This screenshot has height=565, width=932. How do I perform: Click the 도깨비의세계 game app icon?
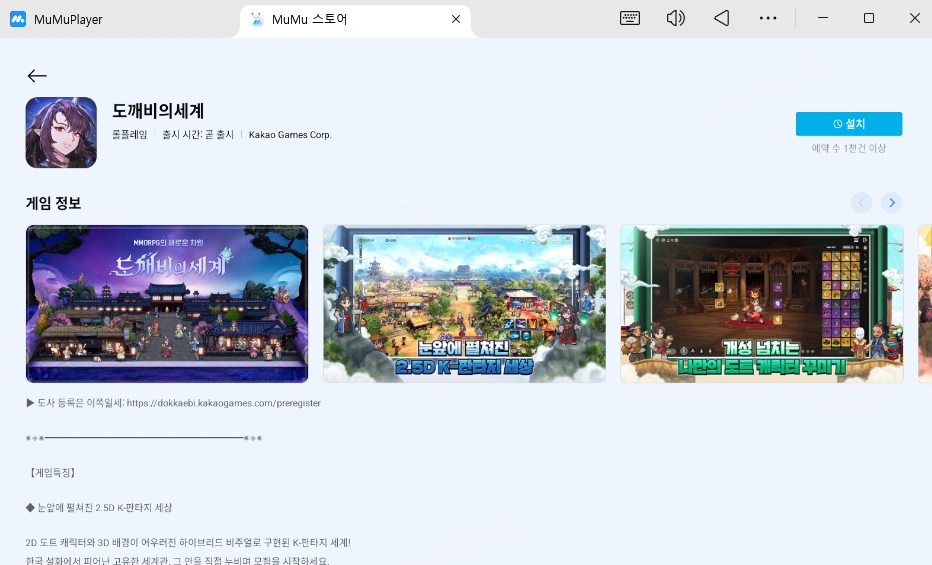61,132
